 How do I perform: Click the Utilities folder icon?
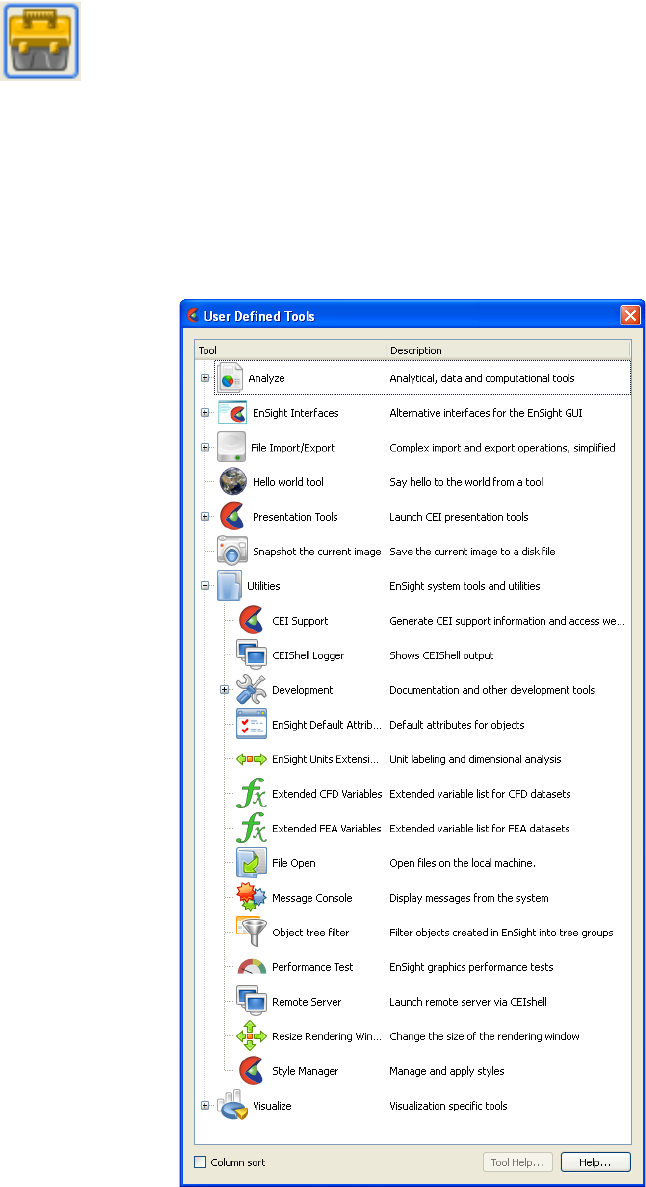(x=229, y=586)
